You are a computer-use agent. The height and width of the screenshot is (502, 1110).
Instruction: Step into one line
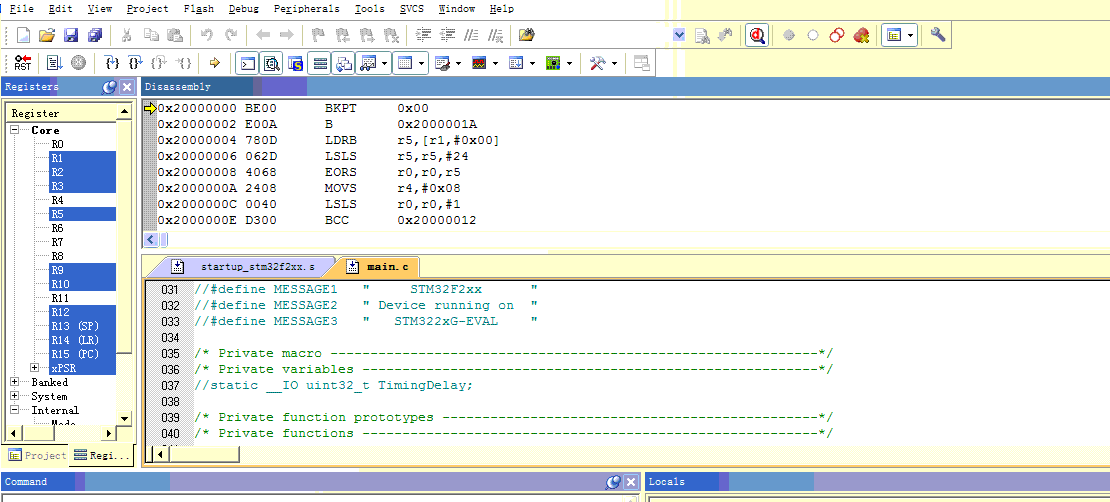[x=111, y=63]
